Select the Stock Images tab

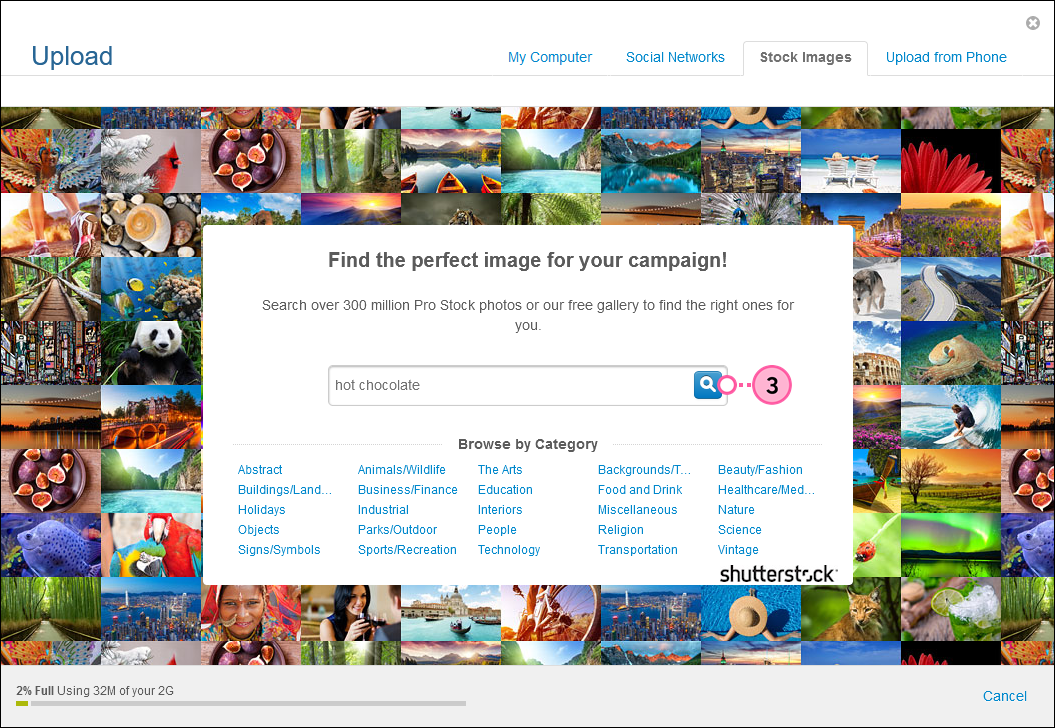coord(805,57)
